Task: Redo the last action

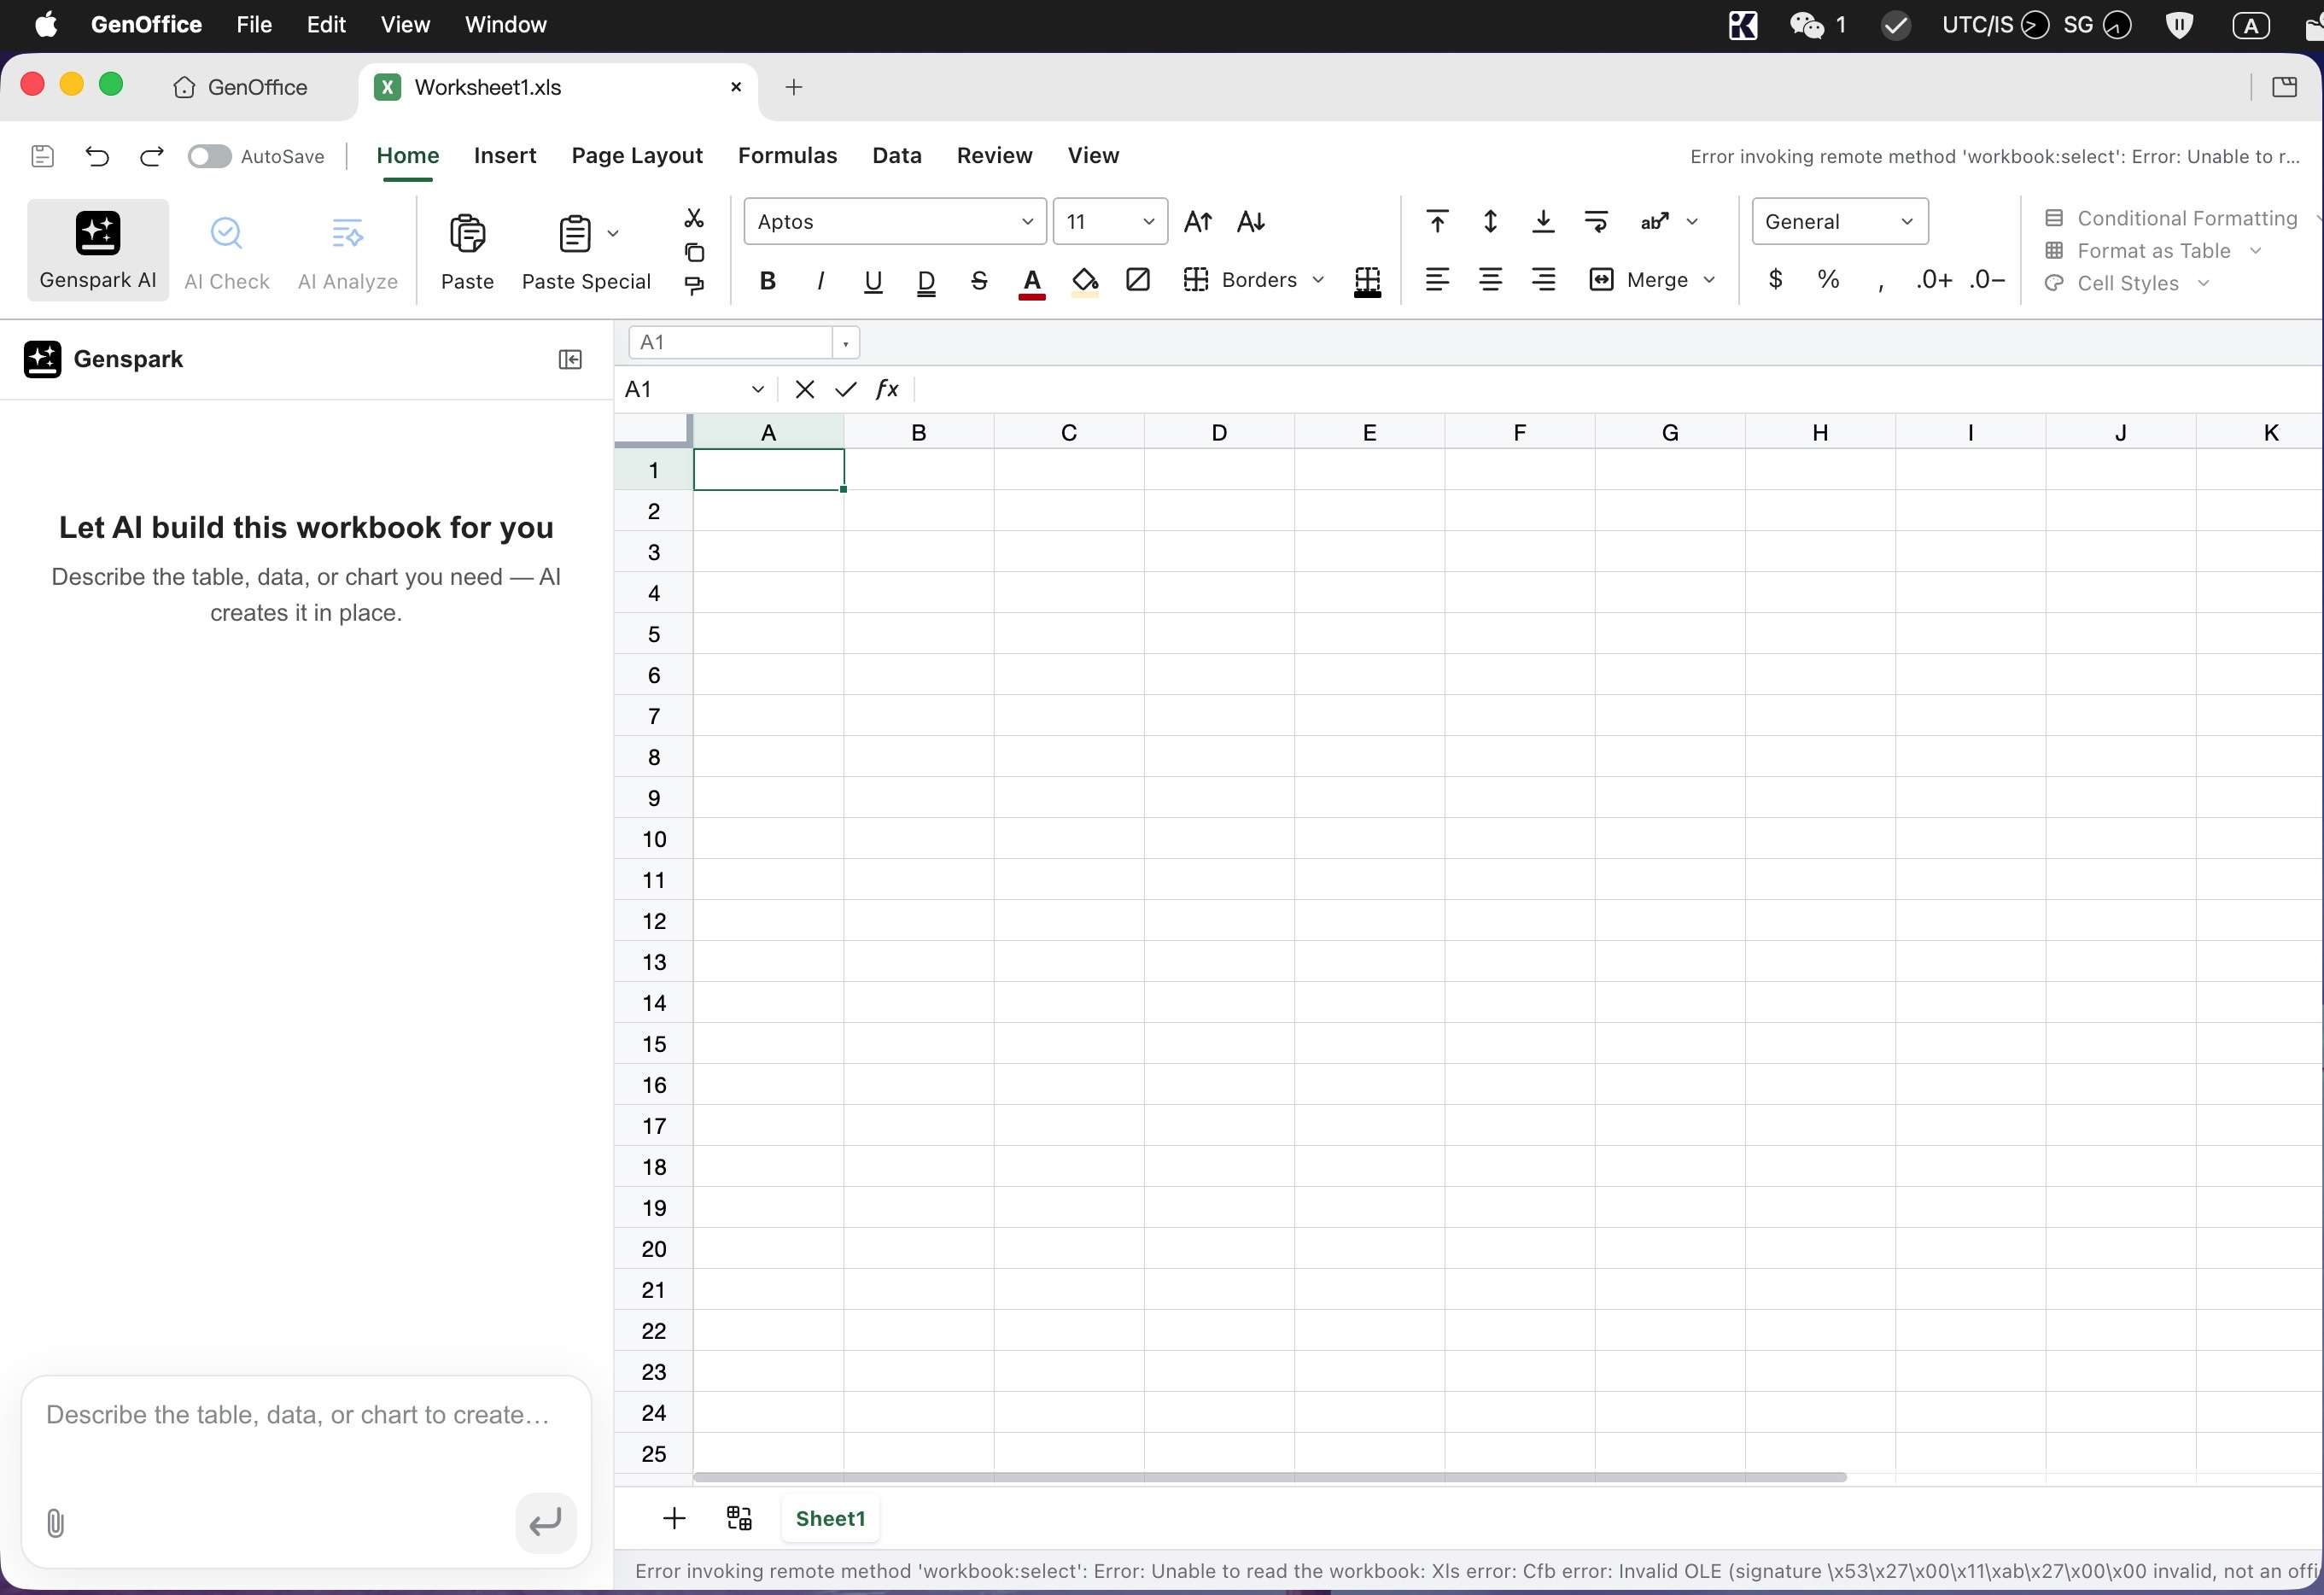Action: 152,156
